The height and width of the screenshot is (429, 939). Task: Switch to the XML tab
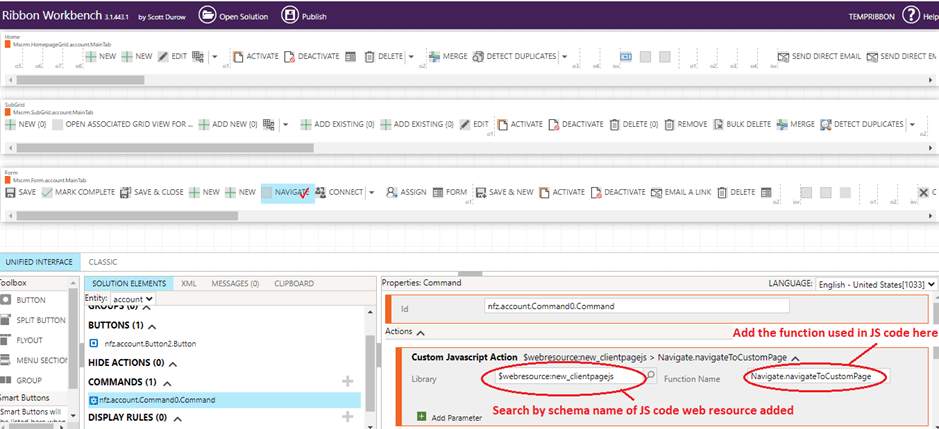click(x=188, y=284)
